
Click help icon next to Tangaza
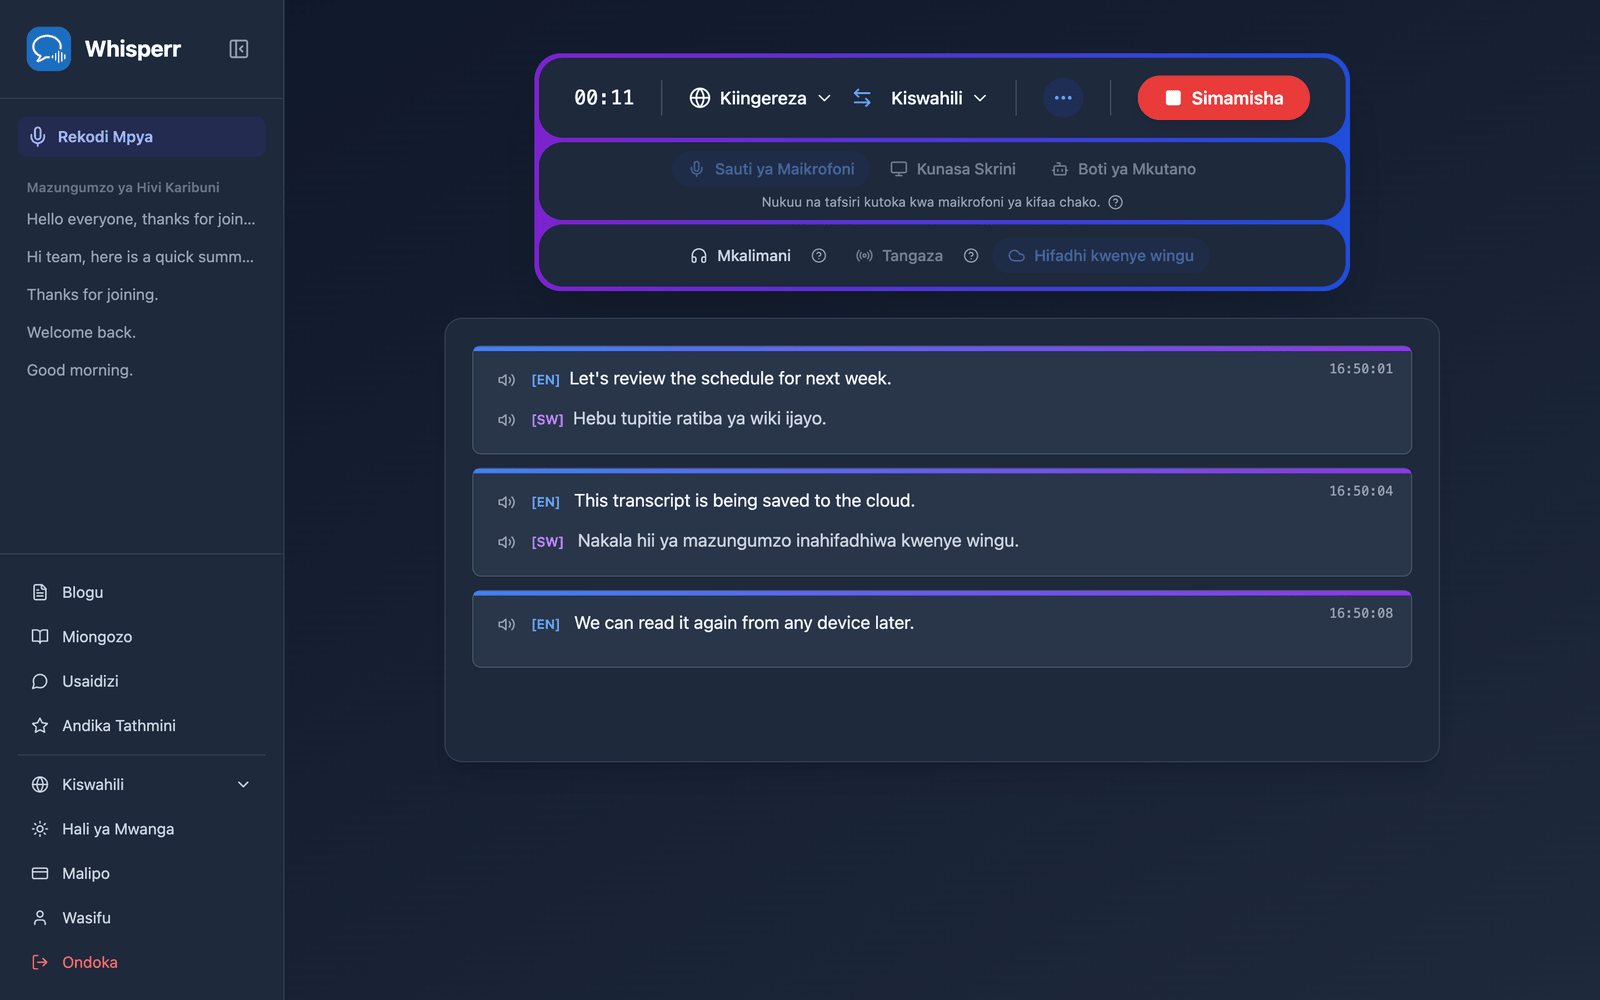(971, 256)
